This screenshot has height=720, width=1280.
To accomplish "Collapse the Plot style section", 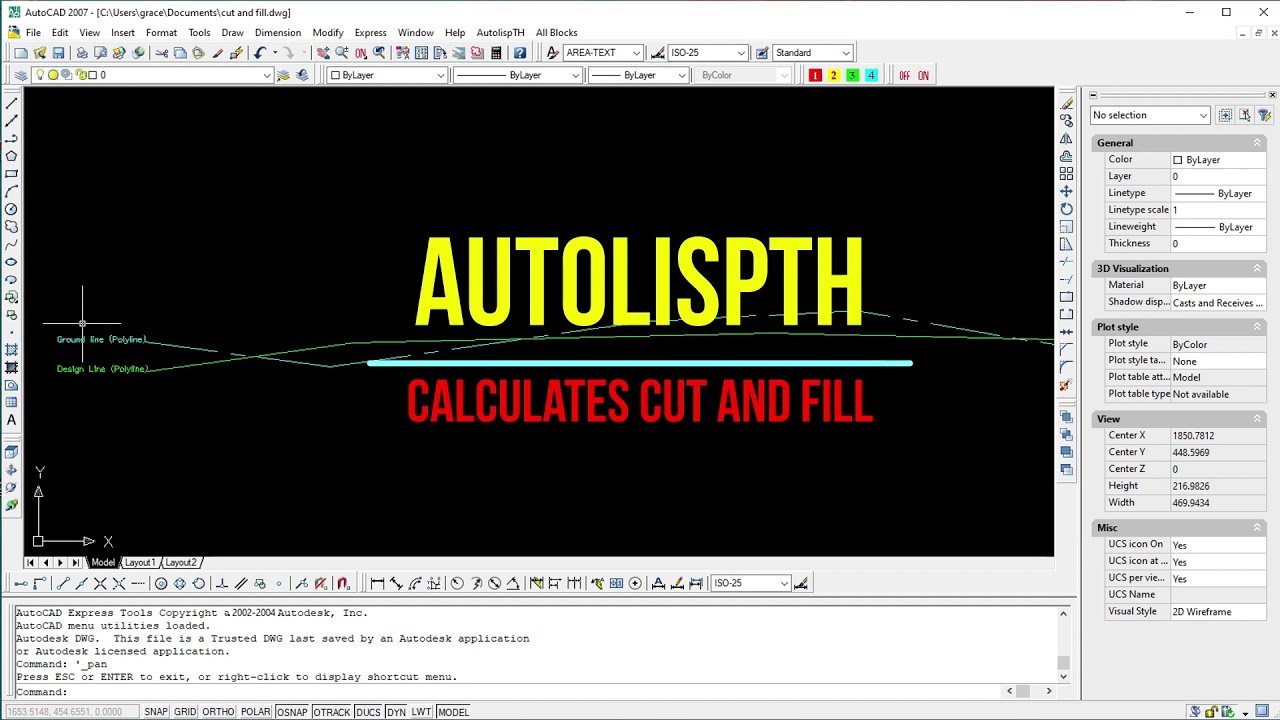I will point(1257,327).
